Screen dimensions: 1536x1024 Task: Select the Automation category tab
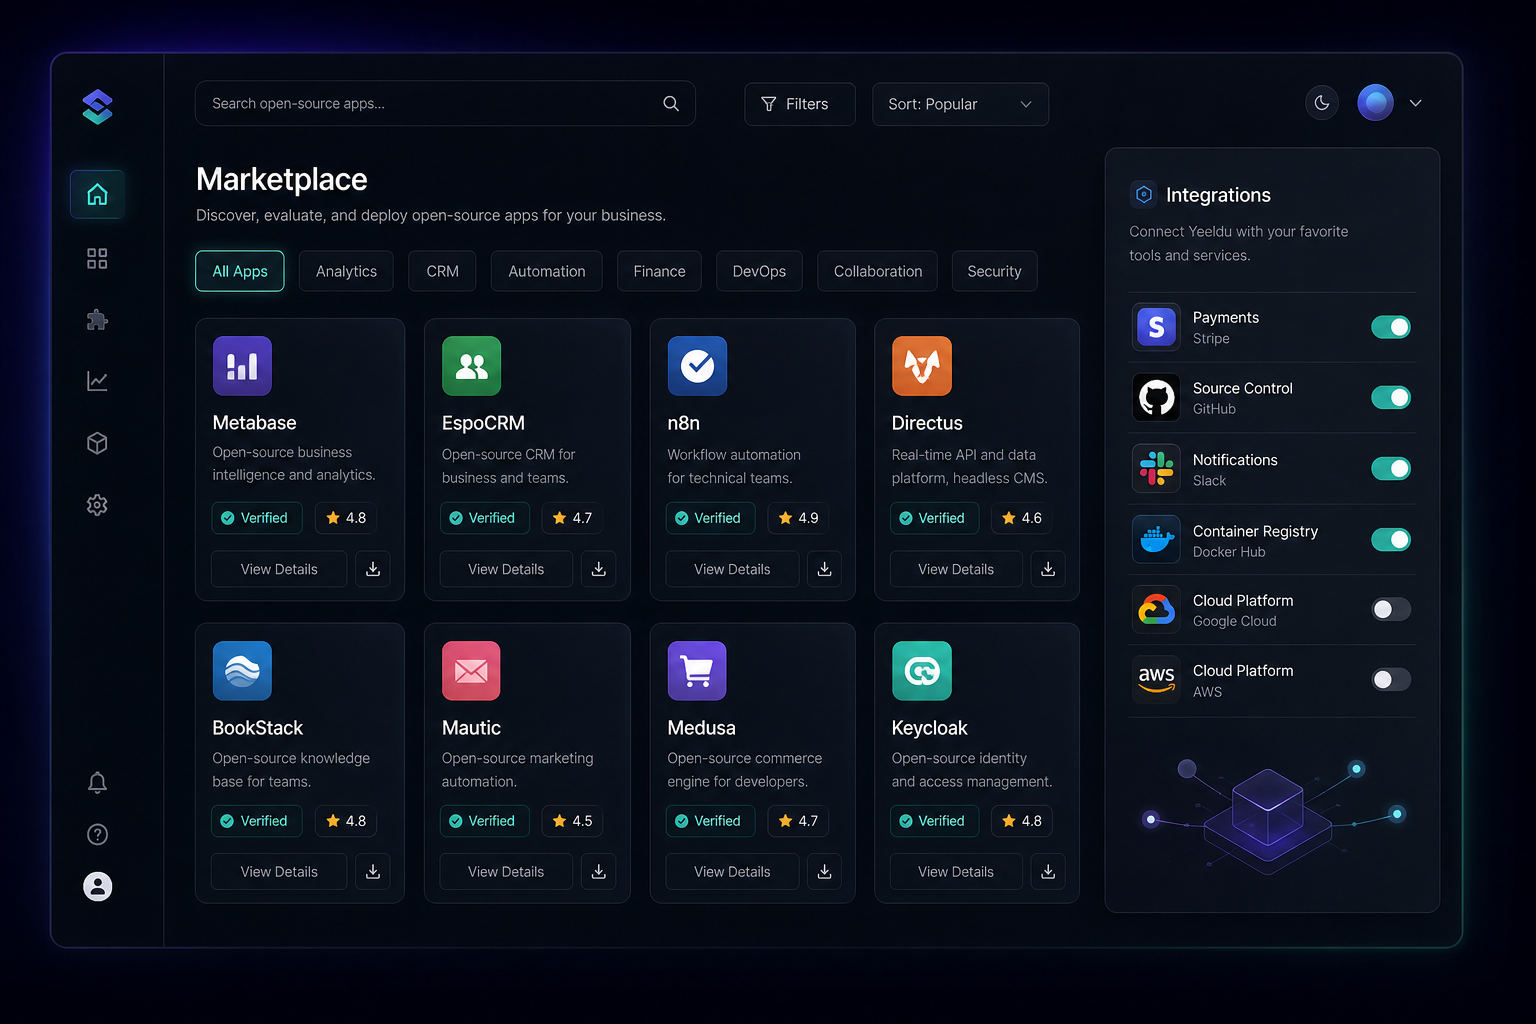point(546,271)
